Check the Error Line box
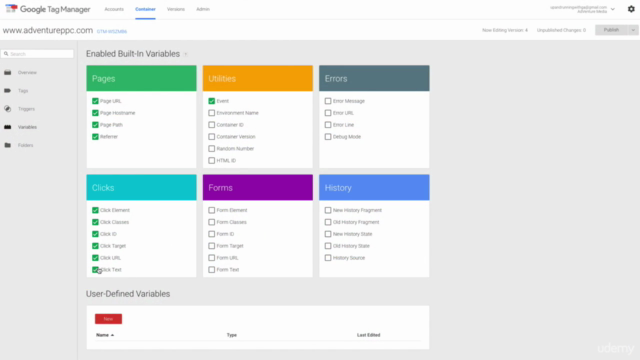Image resolution: width=640 pixels, height=360 pixels. pos(328,124)
